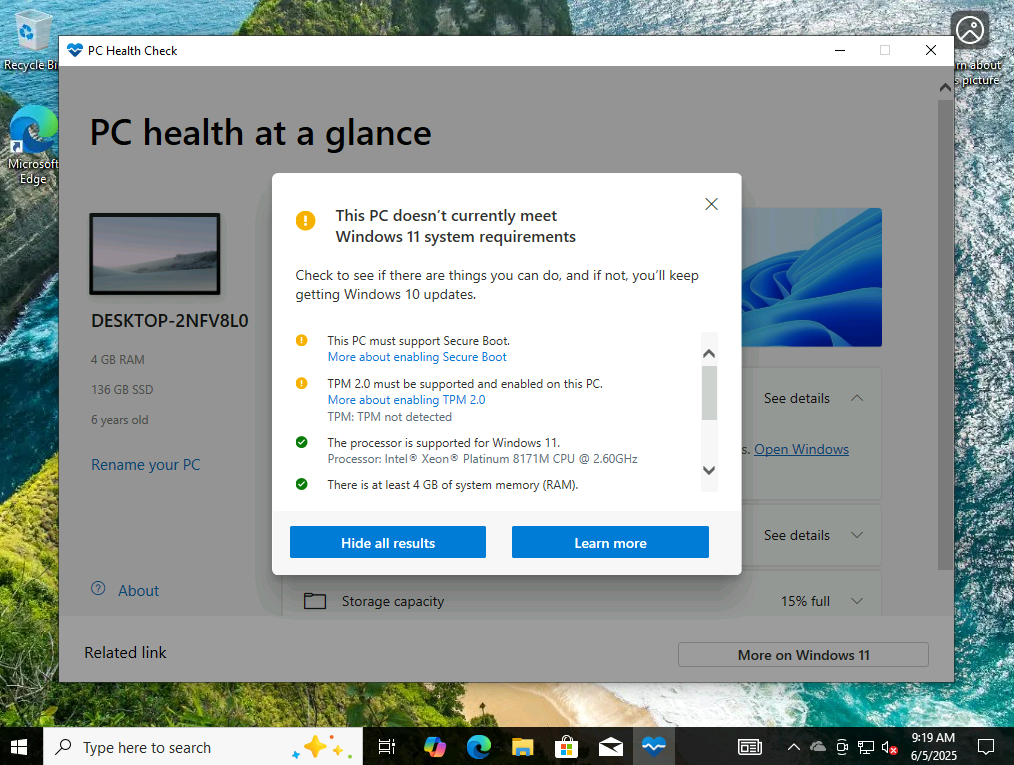Click the PC desktop thumbnail image
Viewport: 1014px width, 765px height.
click(x=155, y=253)
